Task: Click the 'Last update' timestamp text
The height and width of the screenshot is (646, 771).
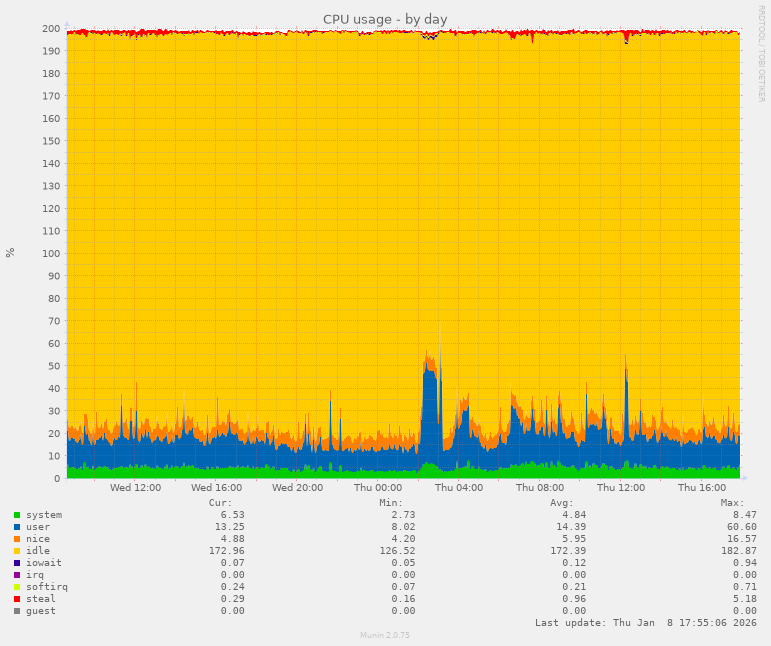Action: point(646,623)
